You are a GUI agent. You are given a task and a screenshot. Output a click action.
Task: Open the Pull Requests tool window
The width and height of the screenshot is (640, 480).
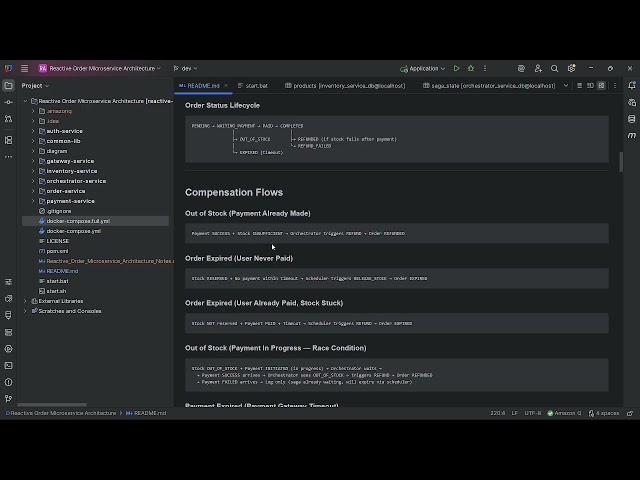coord(8,119)
